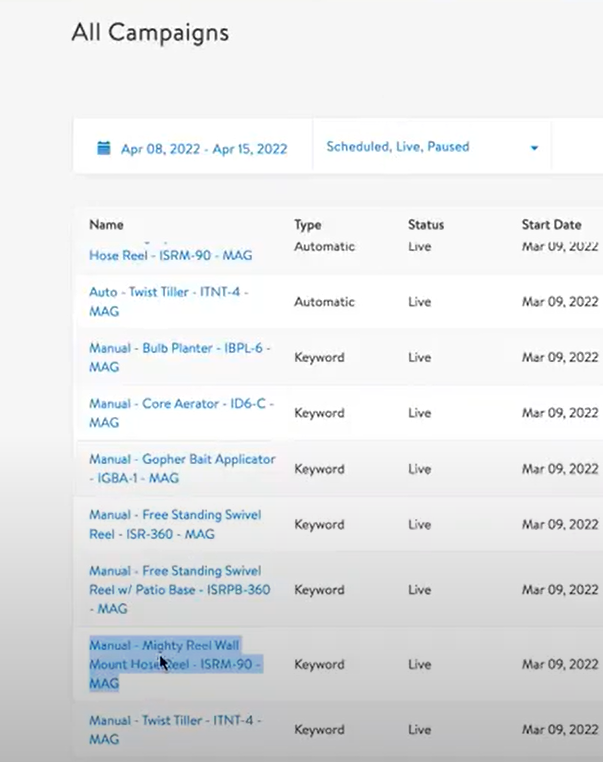603x762 pixels.
Task: Sort by the Start Date column header
Action: click(551, 225)
